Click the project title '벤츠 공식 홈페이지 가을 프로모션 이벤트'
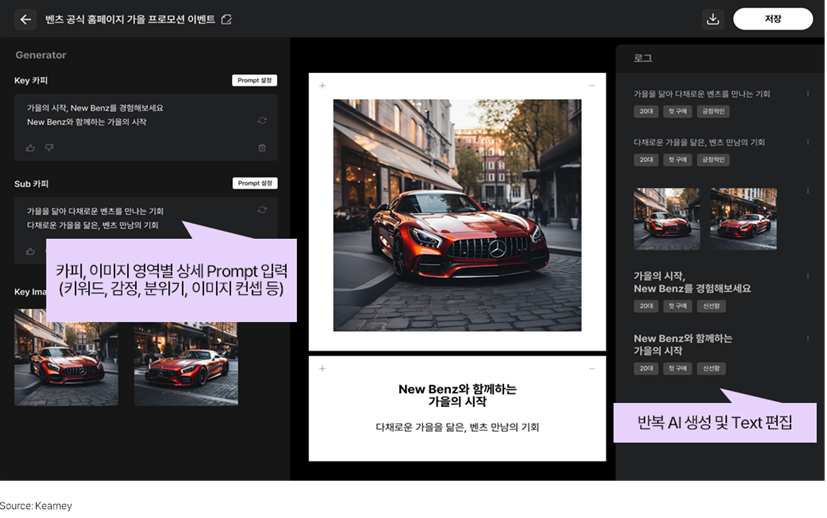The width and height of the screenshot is (827, 518). coord(130,20)
